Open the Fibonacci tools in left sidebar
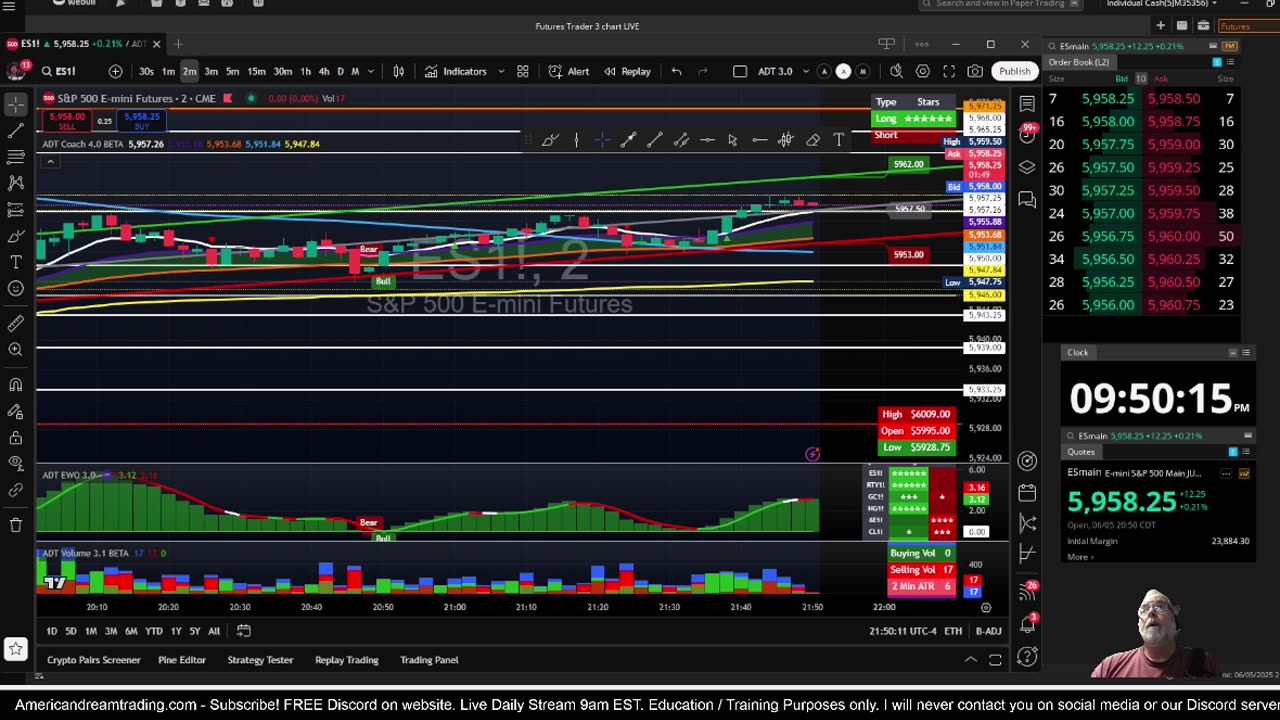Screen dimensions: 1280x720 [x=16, y=157]
